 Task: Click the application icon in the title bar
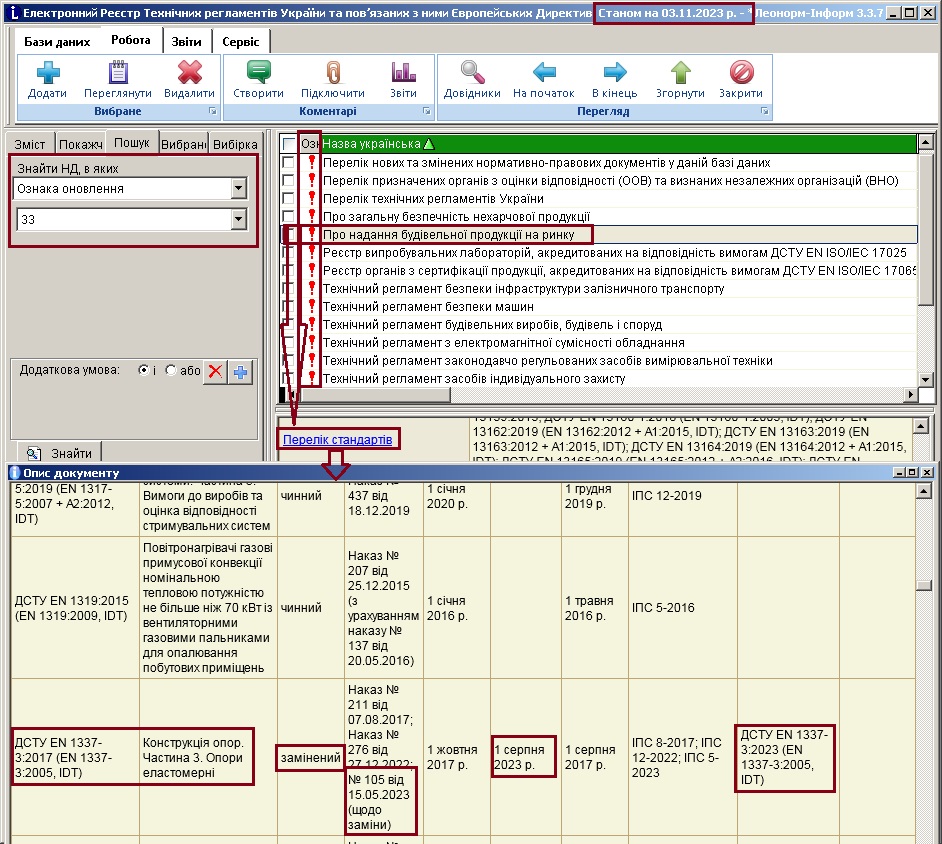13,13
